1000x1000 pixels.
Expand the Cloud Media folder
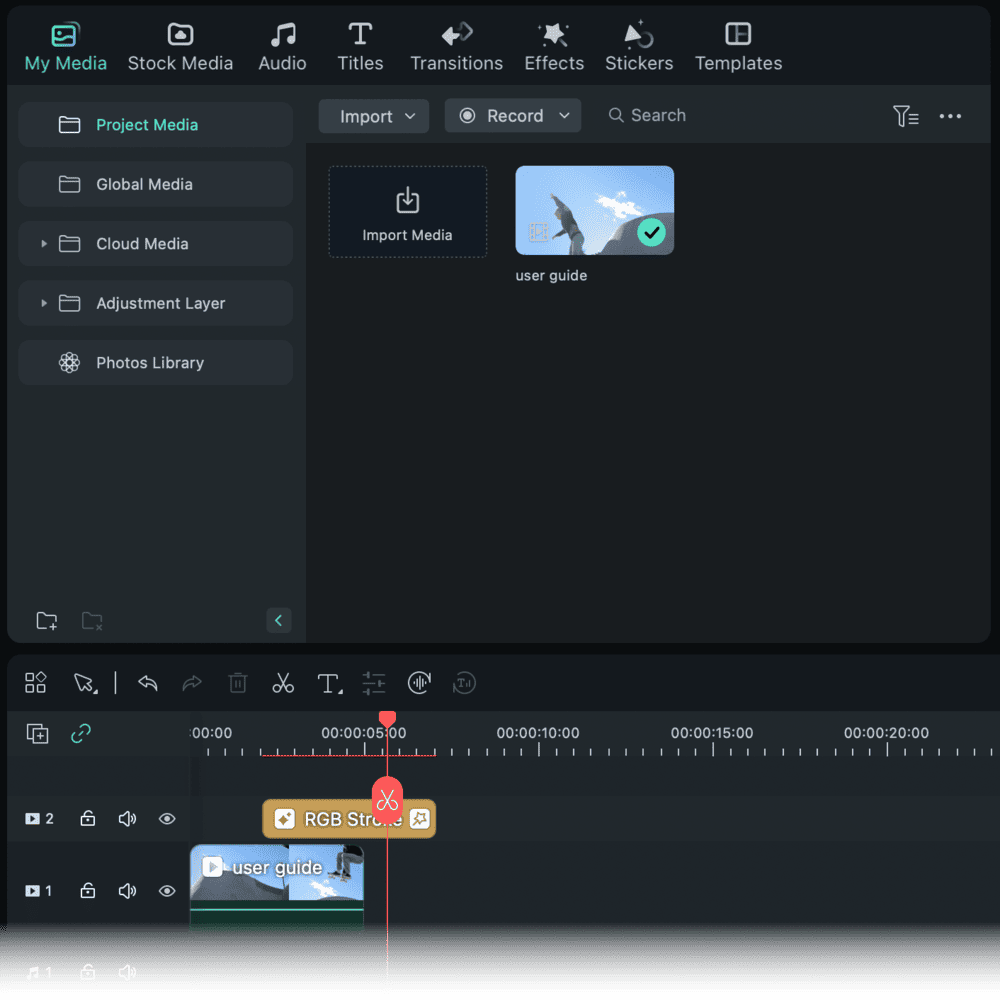[44, 243]
